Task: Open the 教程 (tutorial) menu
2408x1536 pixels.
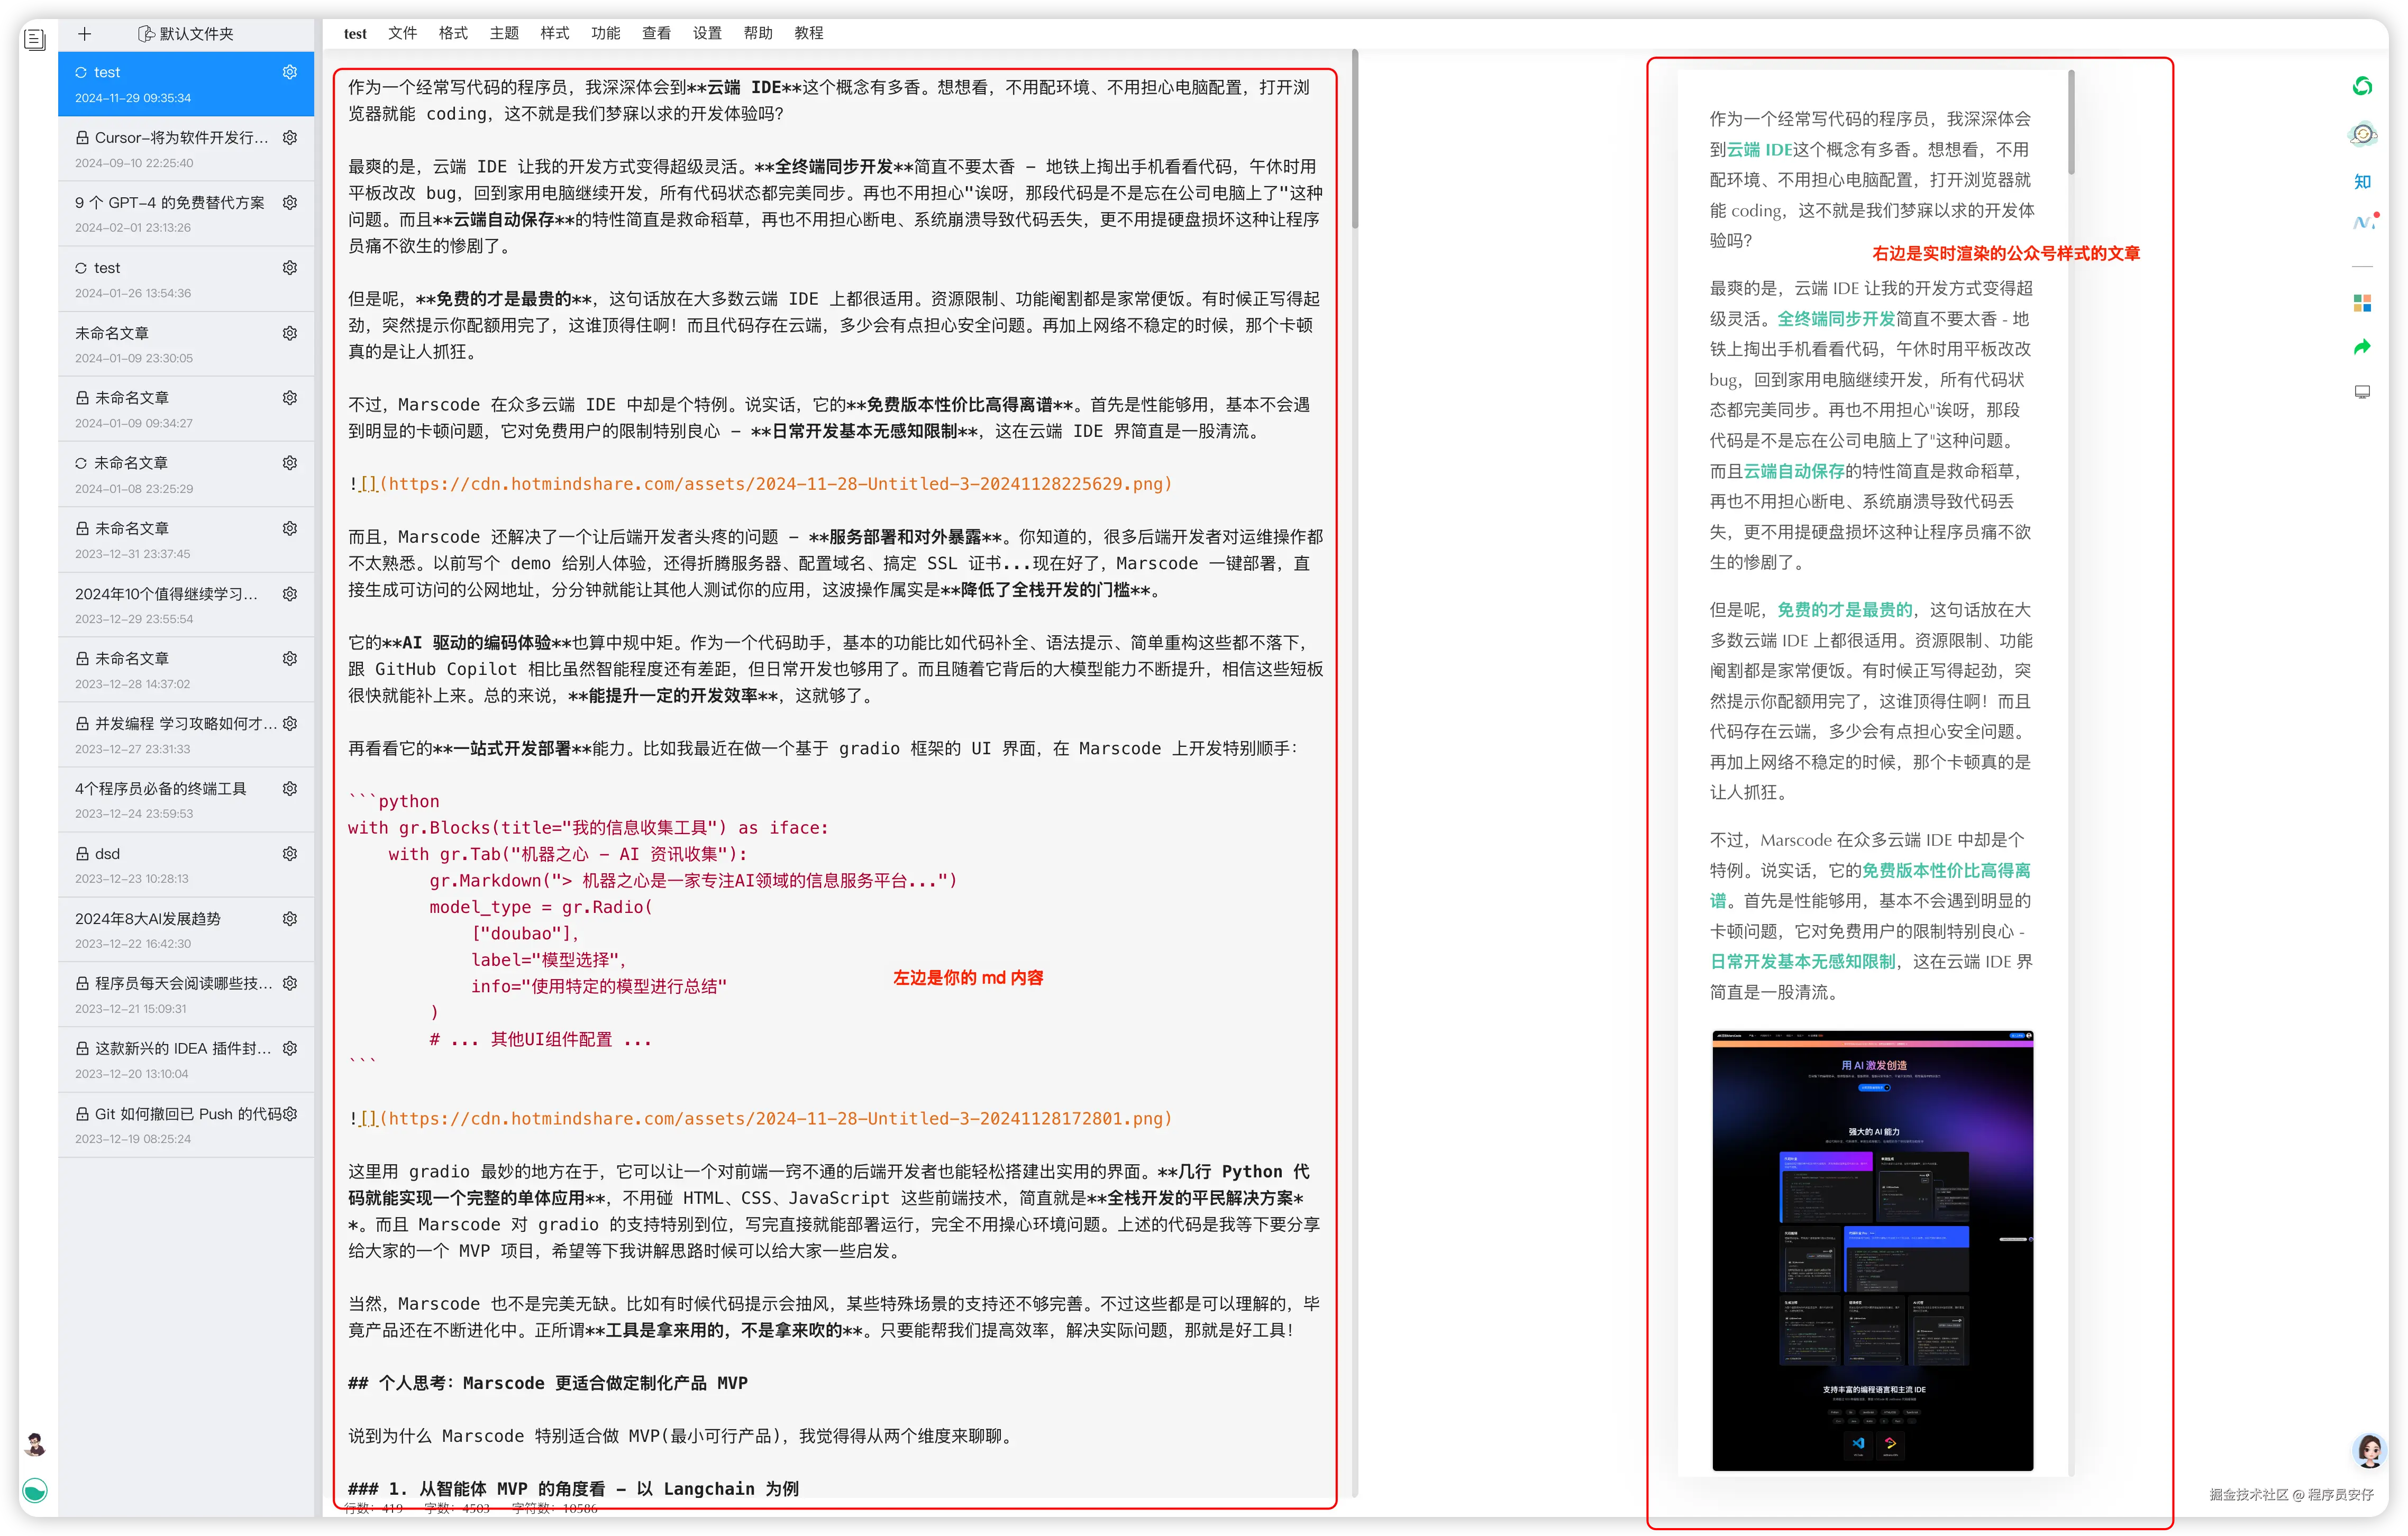Action: point(809,33)
